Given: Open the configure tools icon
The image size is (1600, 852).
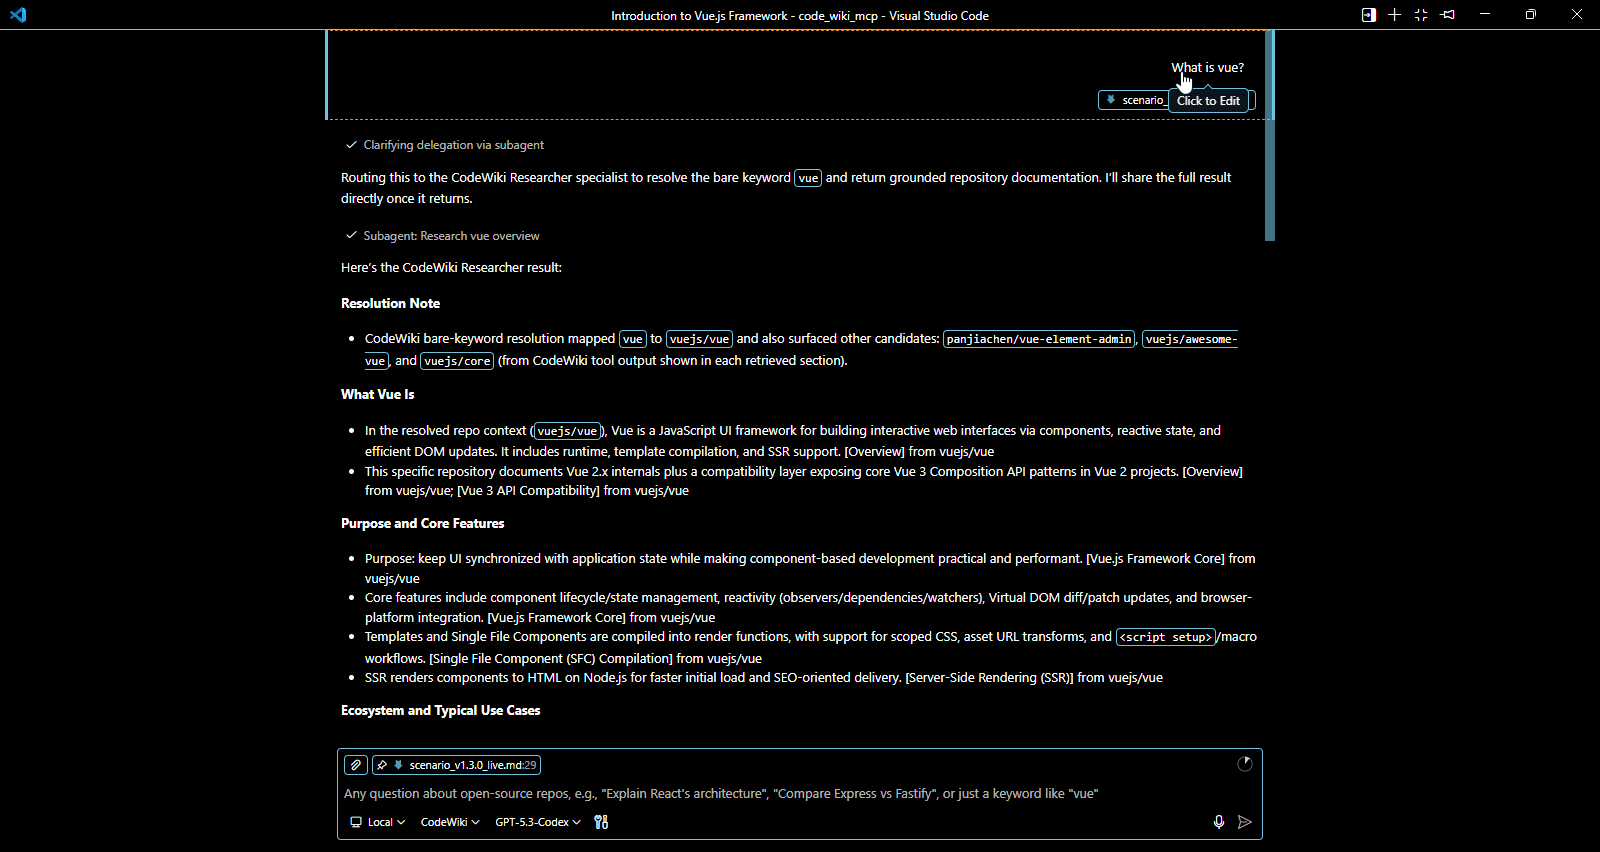Looking at the screenshot, I should [x=601, y=822].
